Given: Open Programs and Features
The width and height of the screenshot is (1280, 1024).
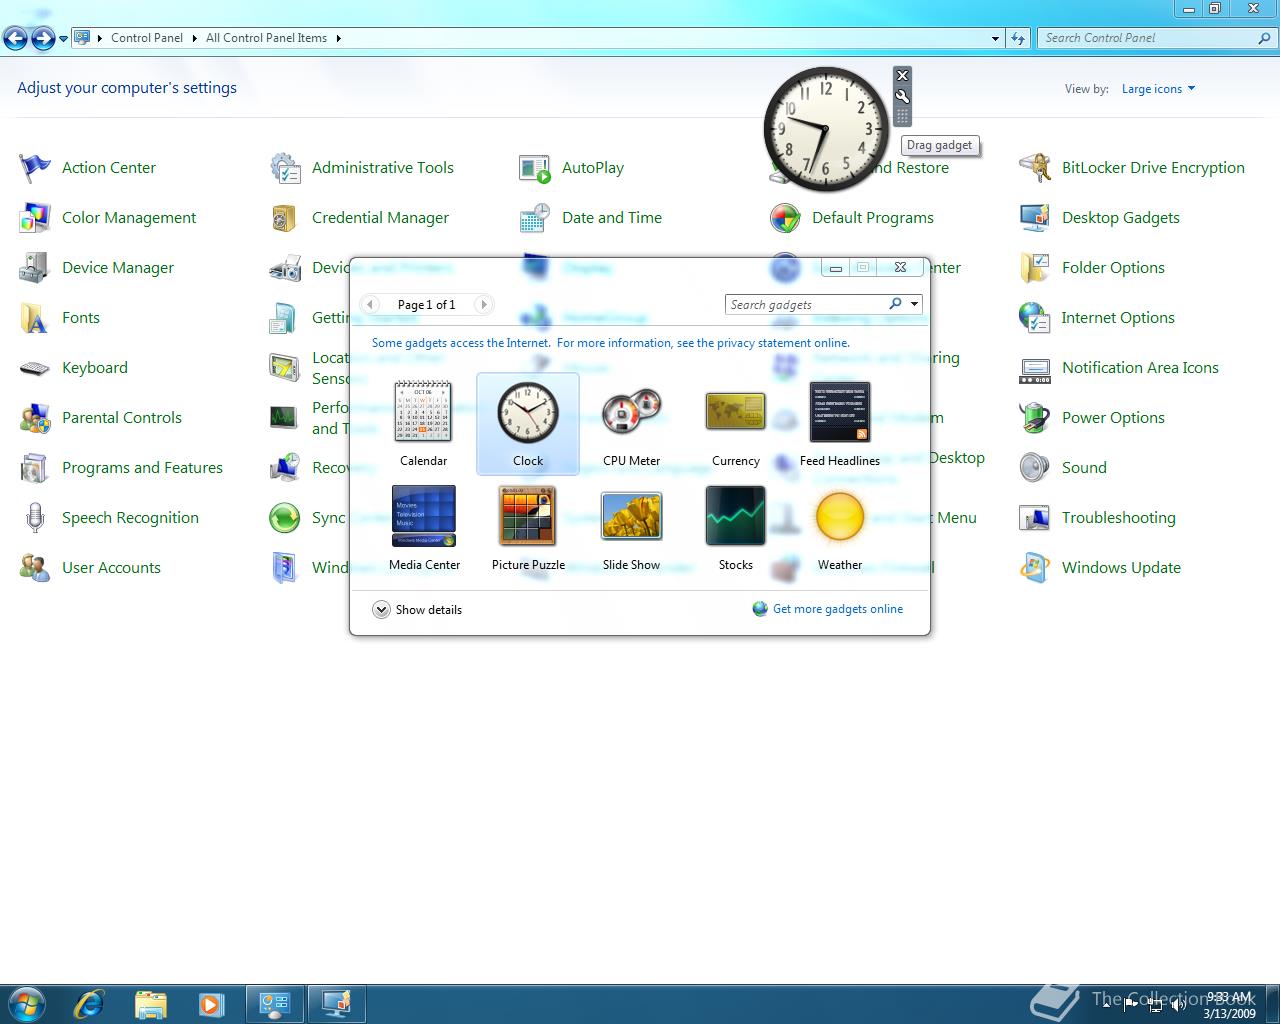Looking at the screenshot, I should tap(121, 468).
